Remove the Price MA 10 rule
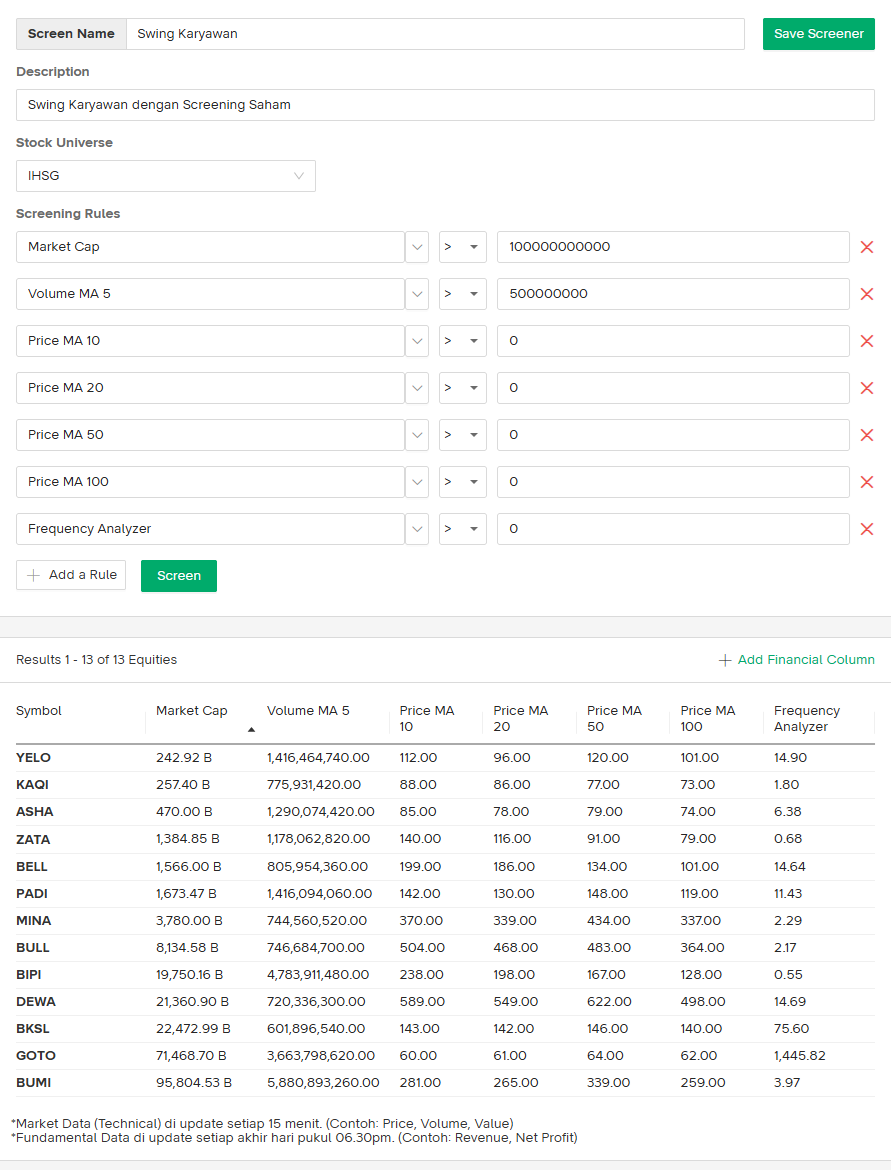 (x=867, y=341)
